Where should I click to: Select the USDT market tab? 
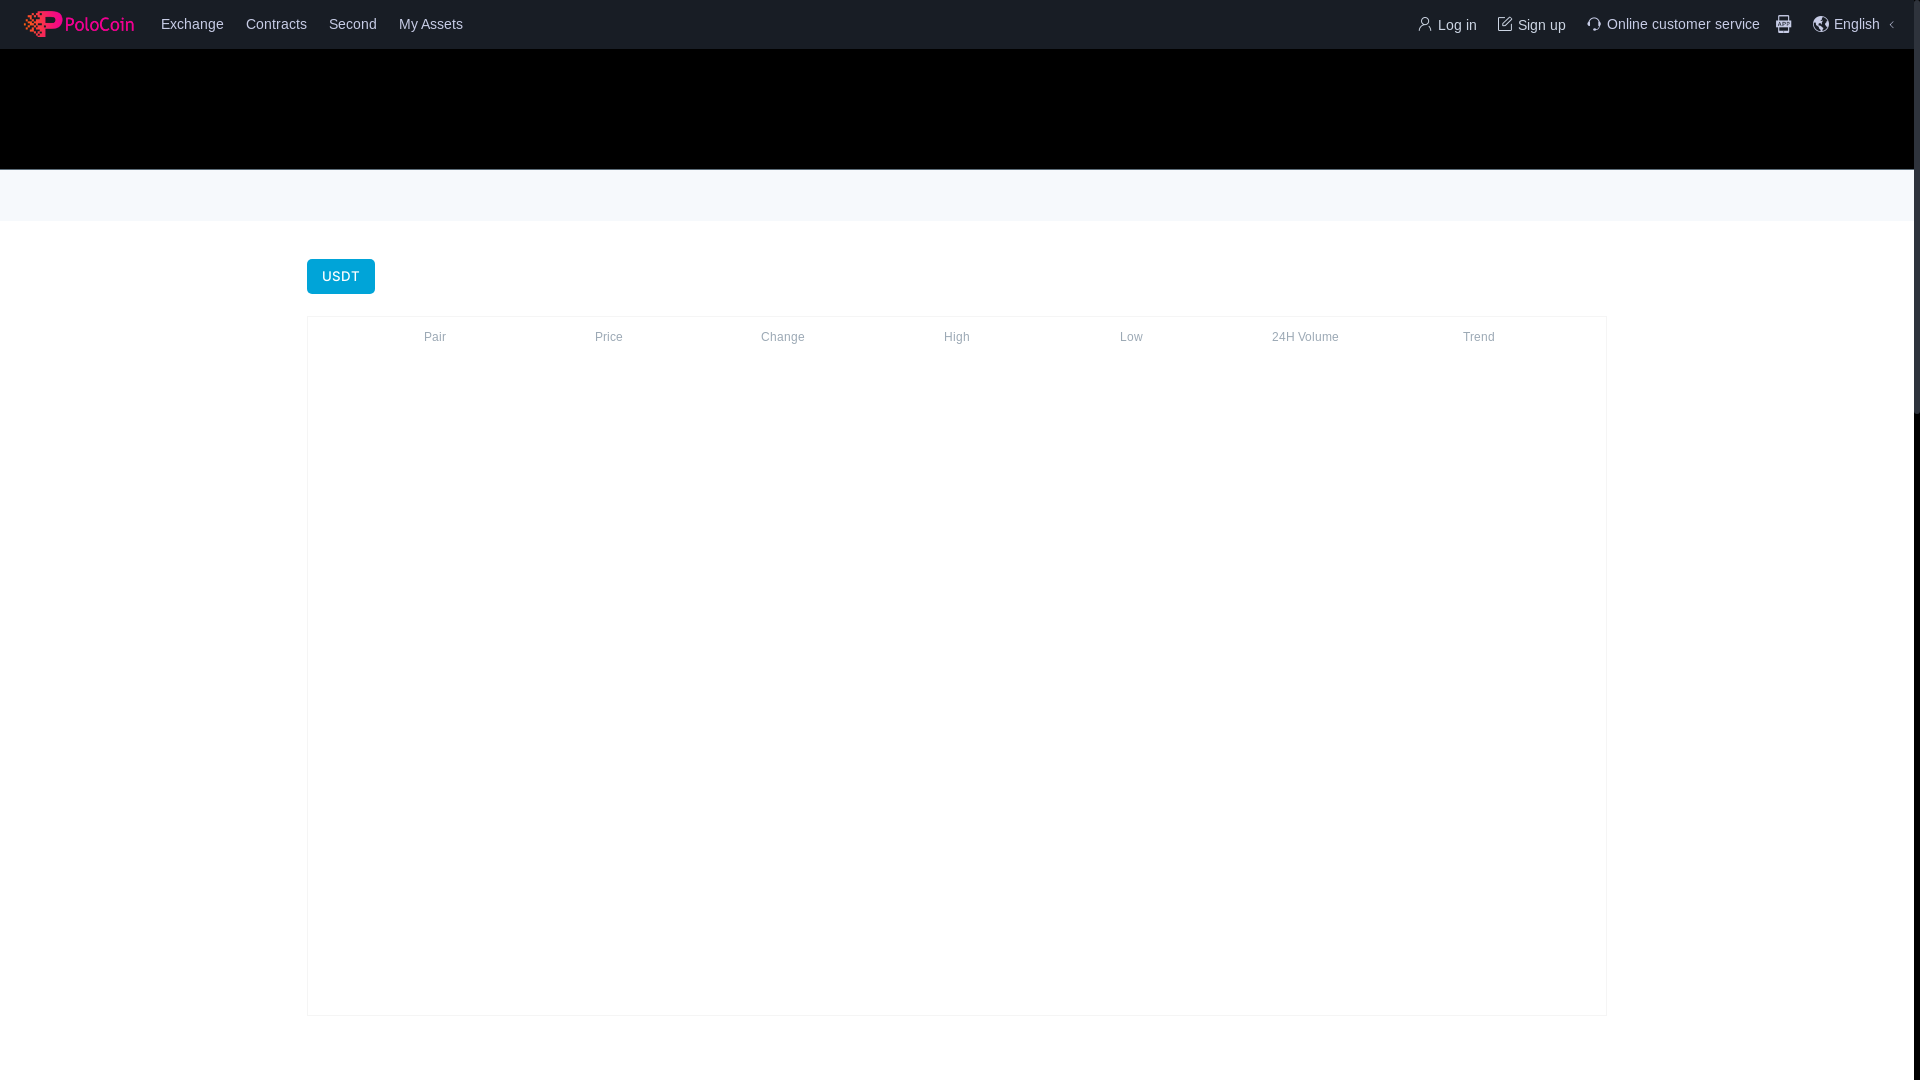(341, 276)
